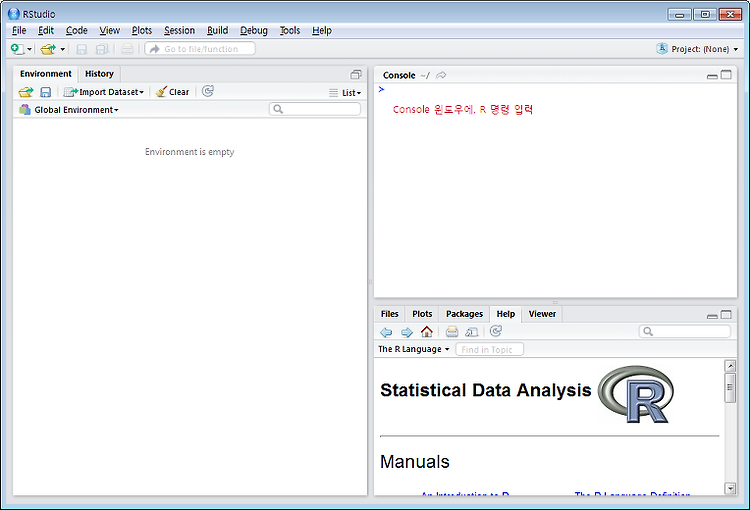Click the Manuals heading text

[x=415, y=462]
